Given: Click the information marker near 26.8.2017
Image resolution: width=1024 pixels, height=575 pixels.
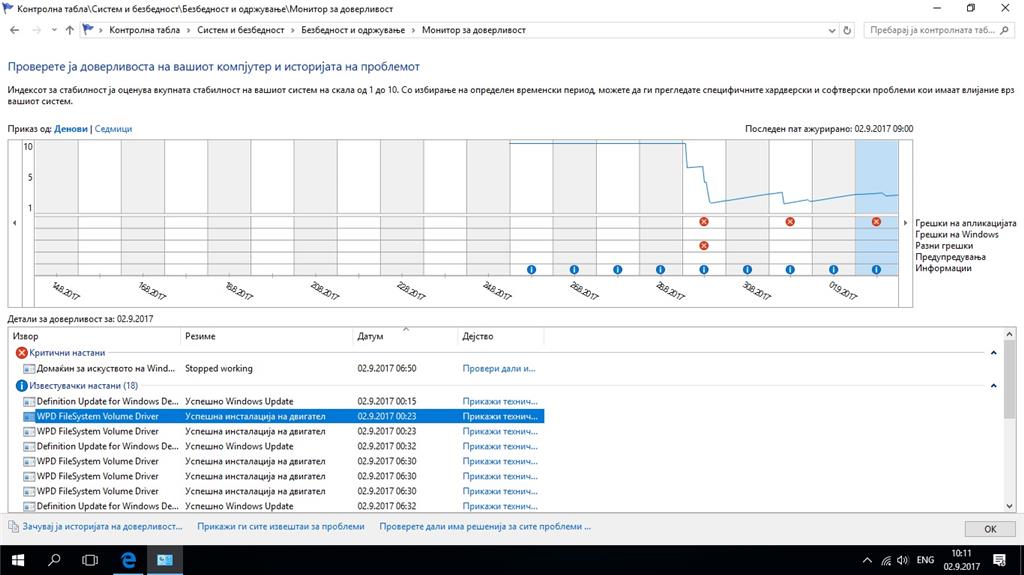Looking at the screenshot, I should (574, 269).
